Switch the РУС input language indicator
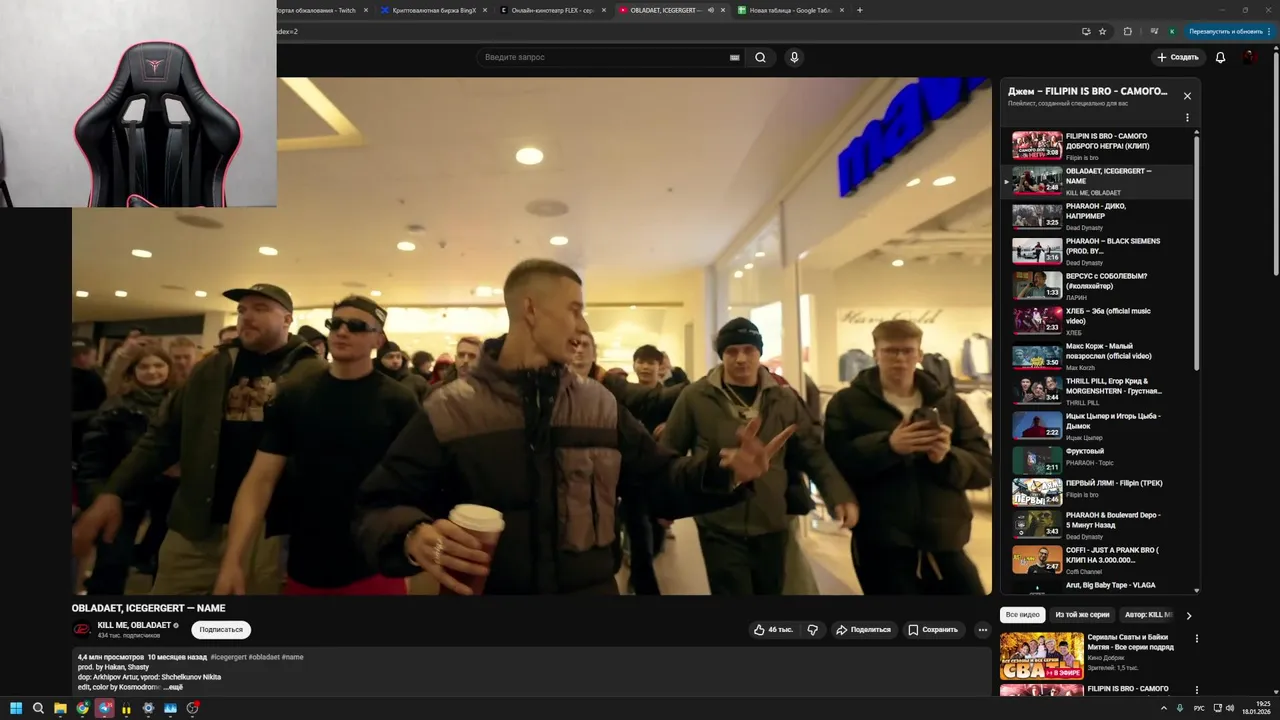The height and width of the screenshot is (720, 1280). tap(1199, 708)
